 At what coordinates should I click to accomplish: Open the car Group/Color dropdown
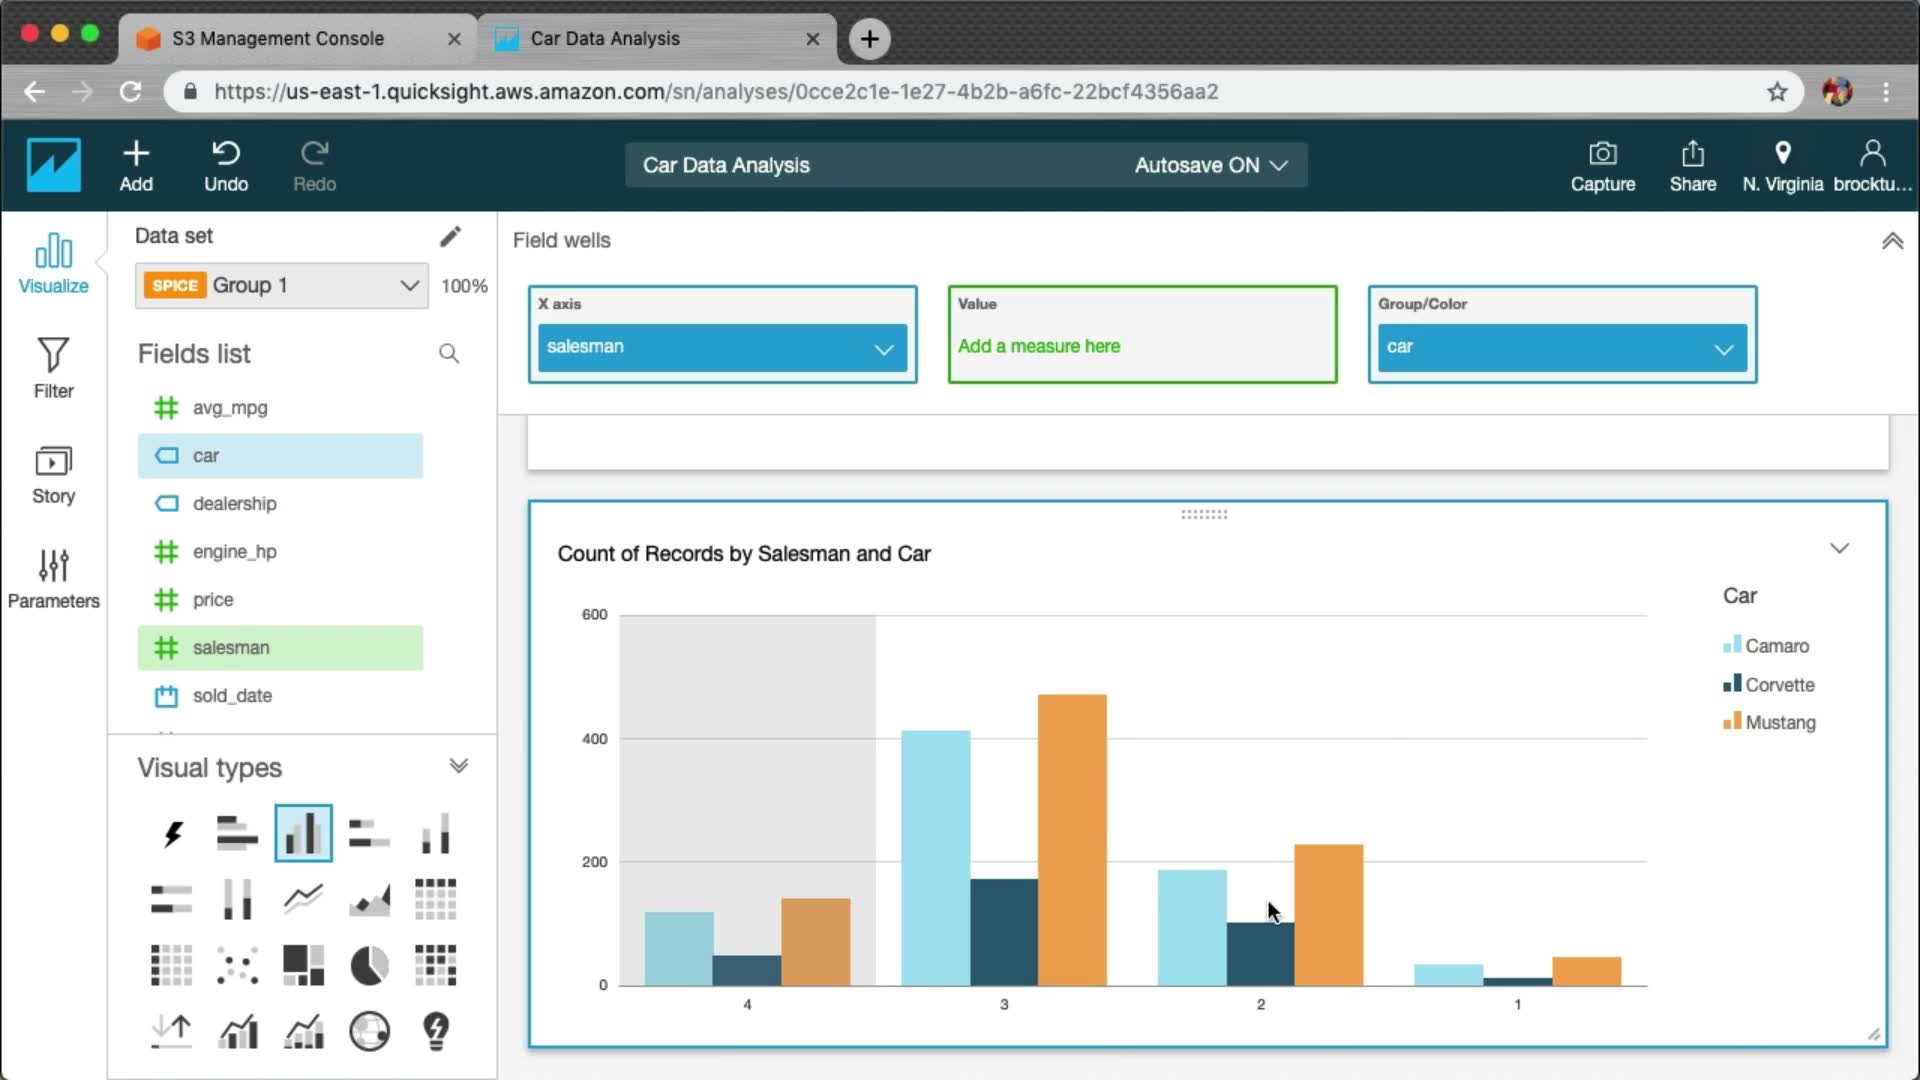click(1723, 349)
